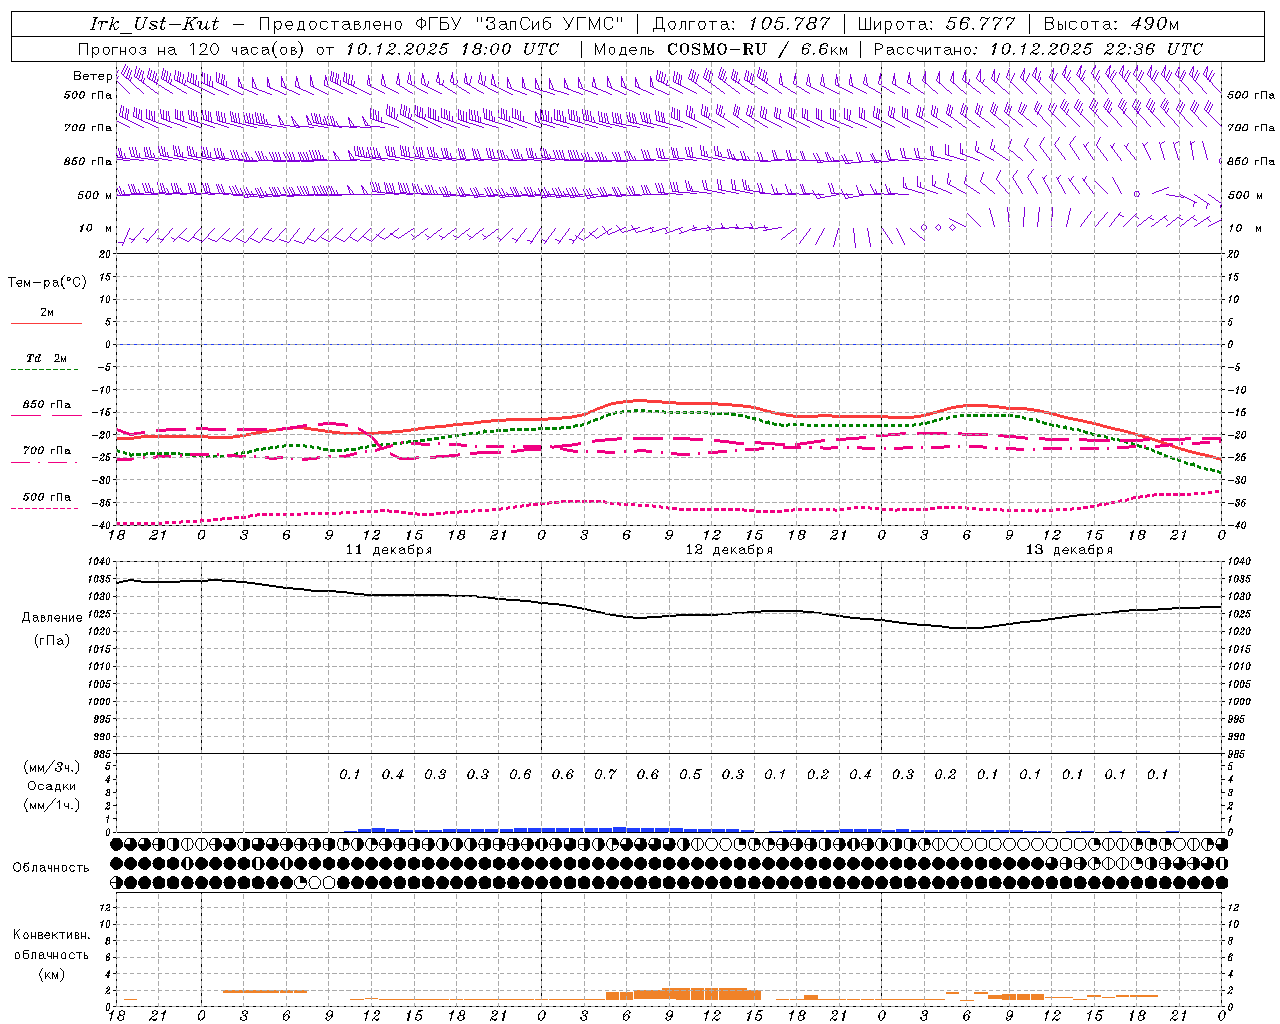Select the 11 декабря date label
The height and width of the screenshot is (1024, 1280).
[x=389, y=550]
